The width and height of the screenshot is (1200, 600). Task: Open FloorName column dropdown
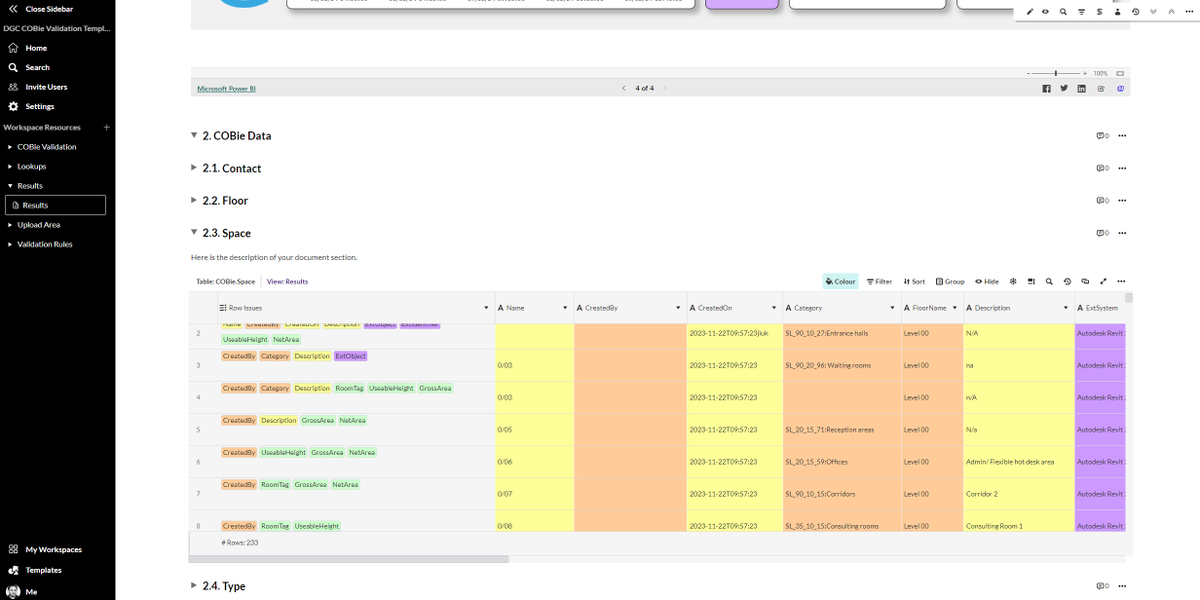(955, 308)
